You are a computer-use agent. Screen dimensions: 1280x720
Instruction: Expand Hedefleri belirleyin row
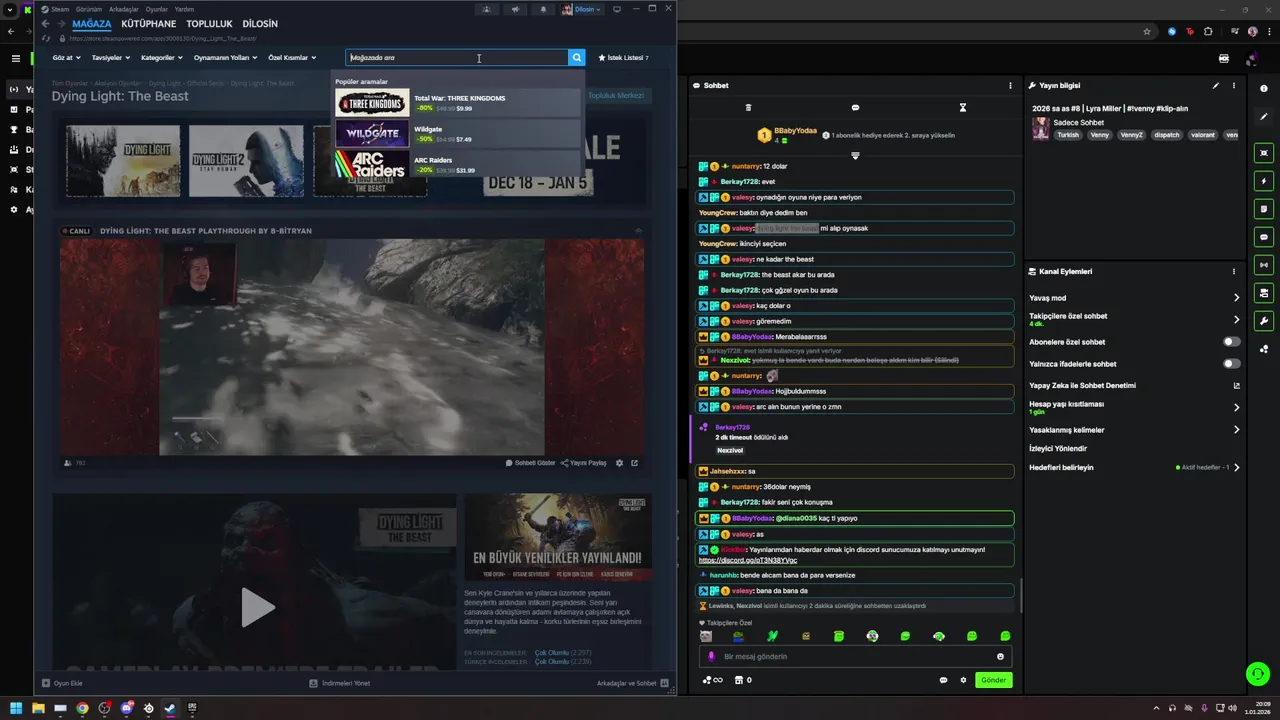click(1134, 467)
